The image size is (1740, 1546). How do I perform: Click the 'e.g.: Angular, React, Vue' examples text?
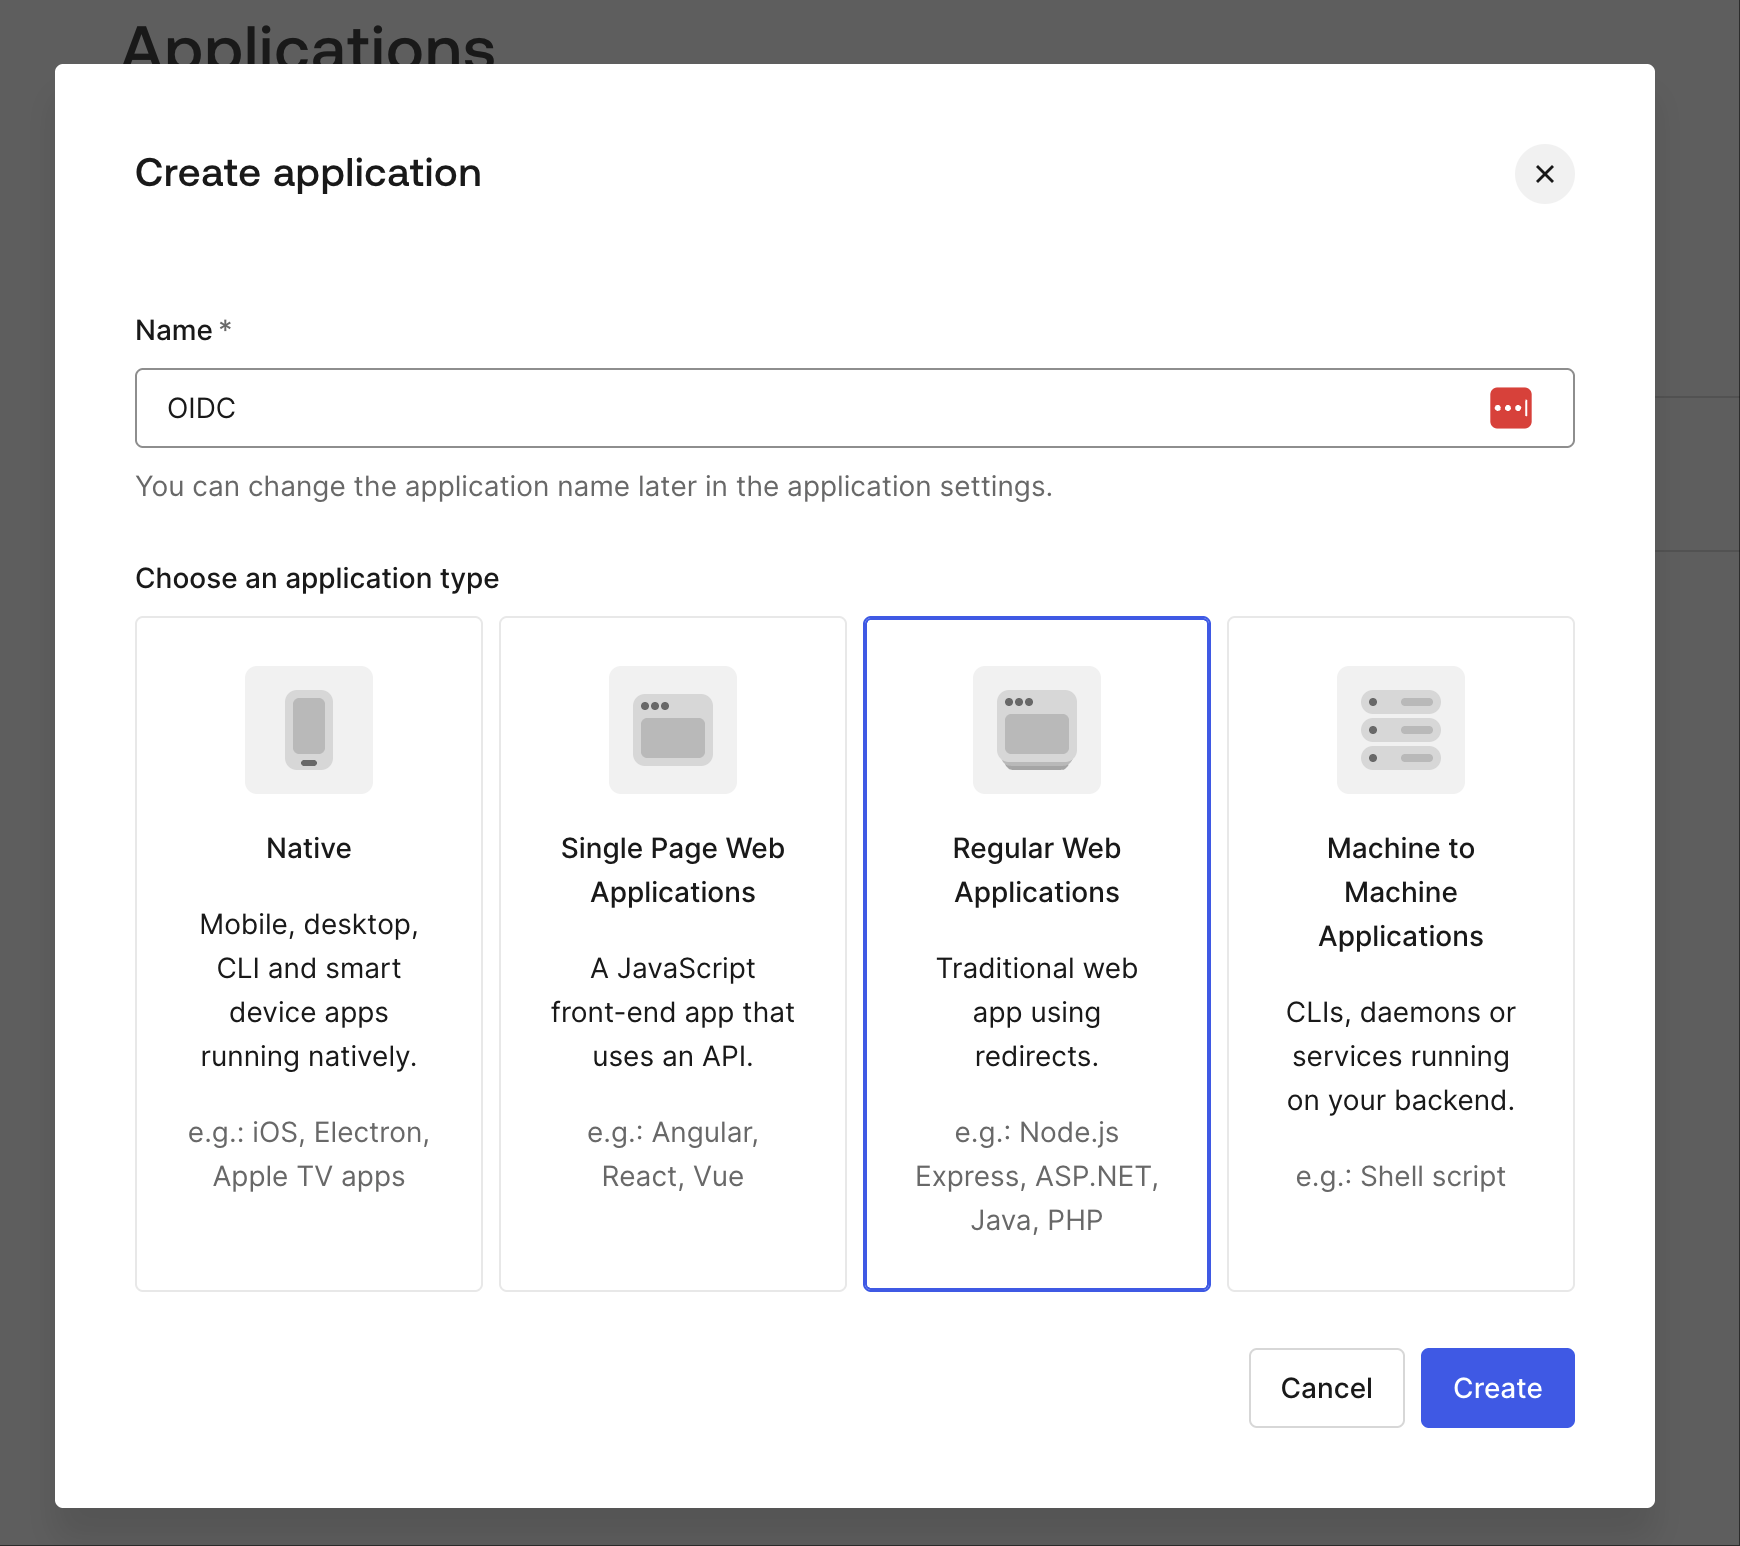pyautogui.click(x=673, y=1154)
